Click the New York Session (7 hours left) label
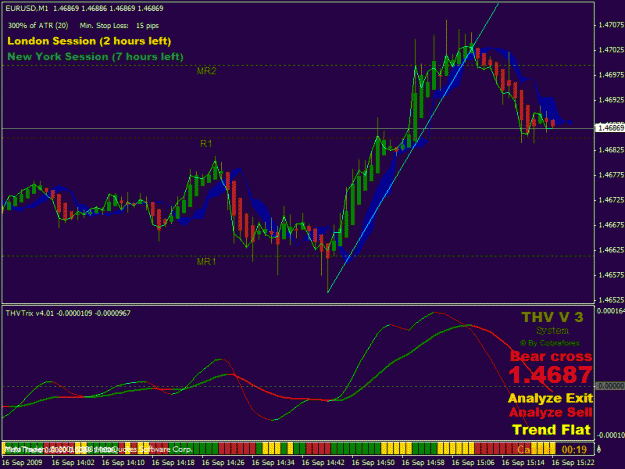Screen dimensions: 625x469 95,57
